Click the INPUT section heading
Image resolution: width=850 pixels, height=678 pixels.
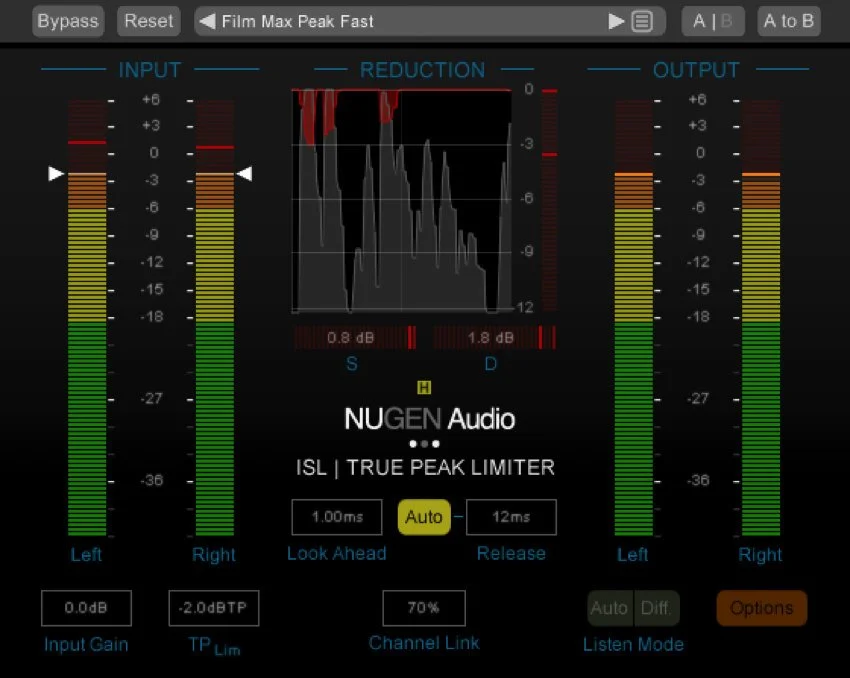click(x=150, y=70)
